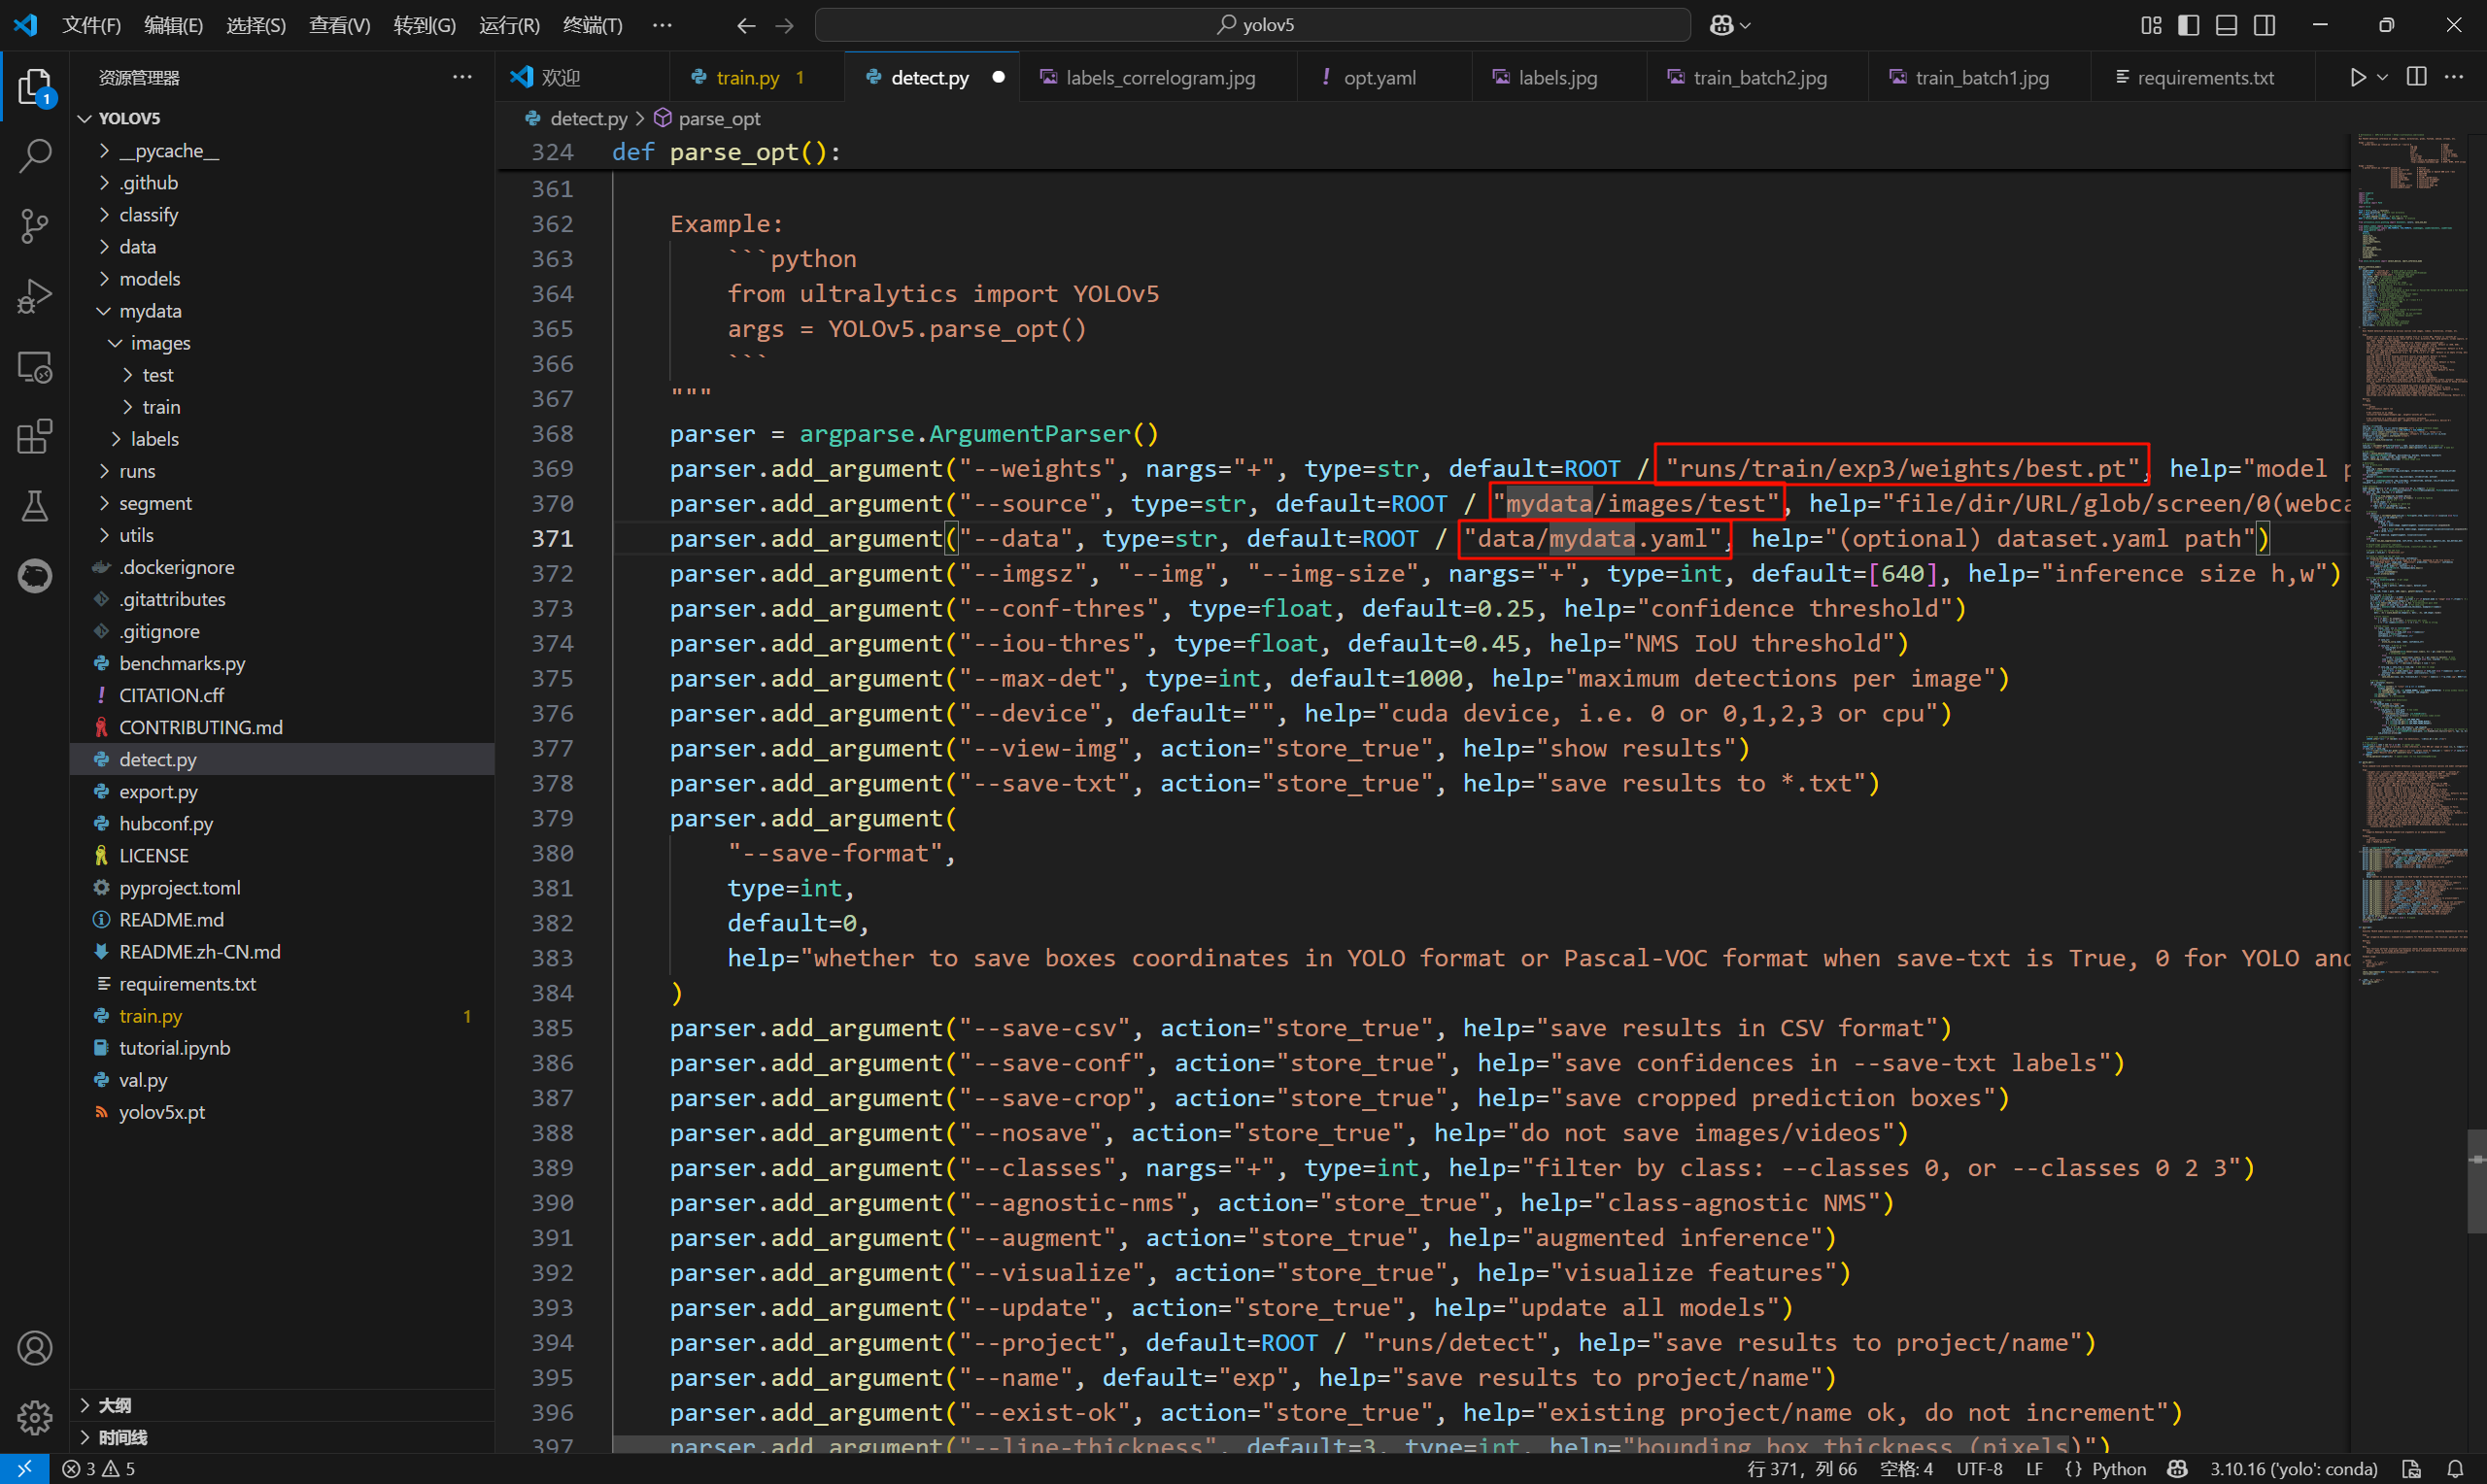Open the Run and Debug view
Screen dimensions: 2487x1484
pyautogui.click(x=35, y=297)
